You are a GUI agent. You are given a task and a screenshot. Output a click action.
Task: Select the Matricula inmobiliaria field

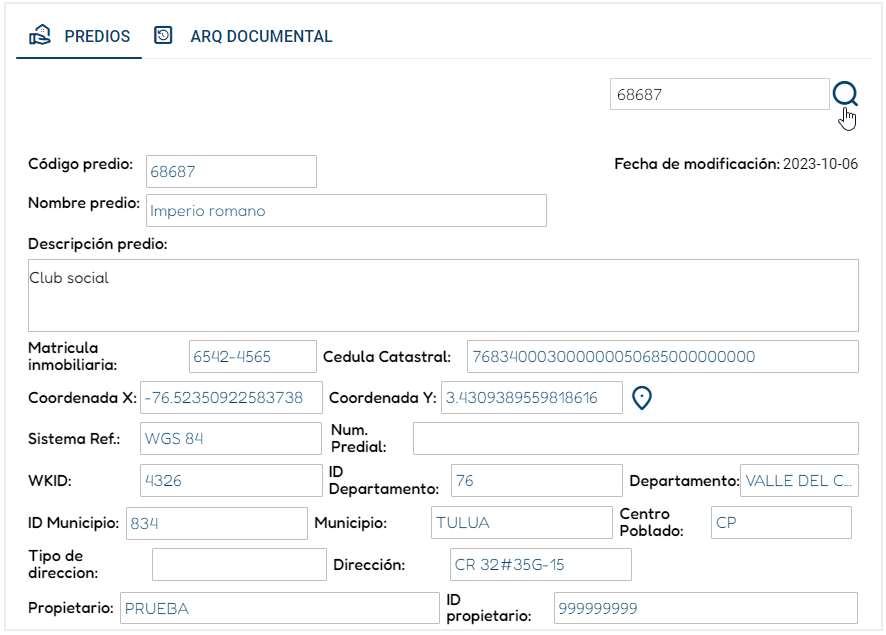point(253,356)
